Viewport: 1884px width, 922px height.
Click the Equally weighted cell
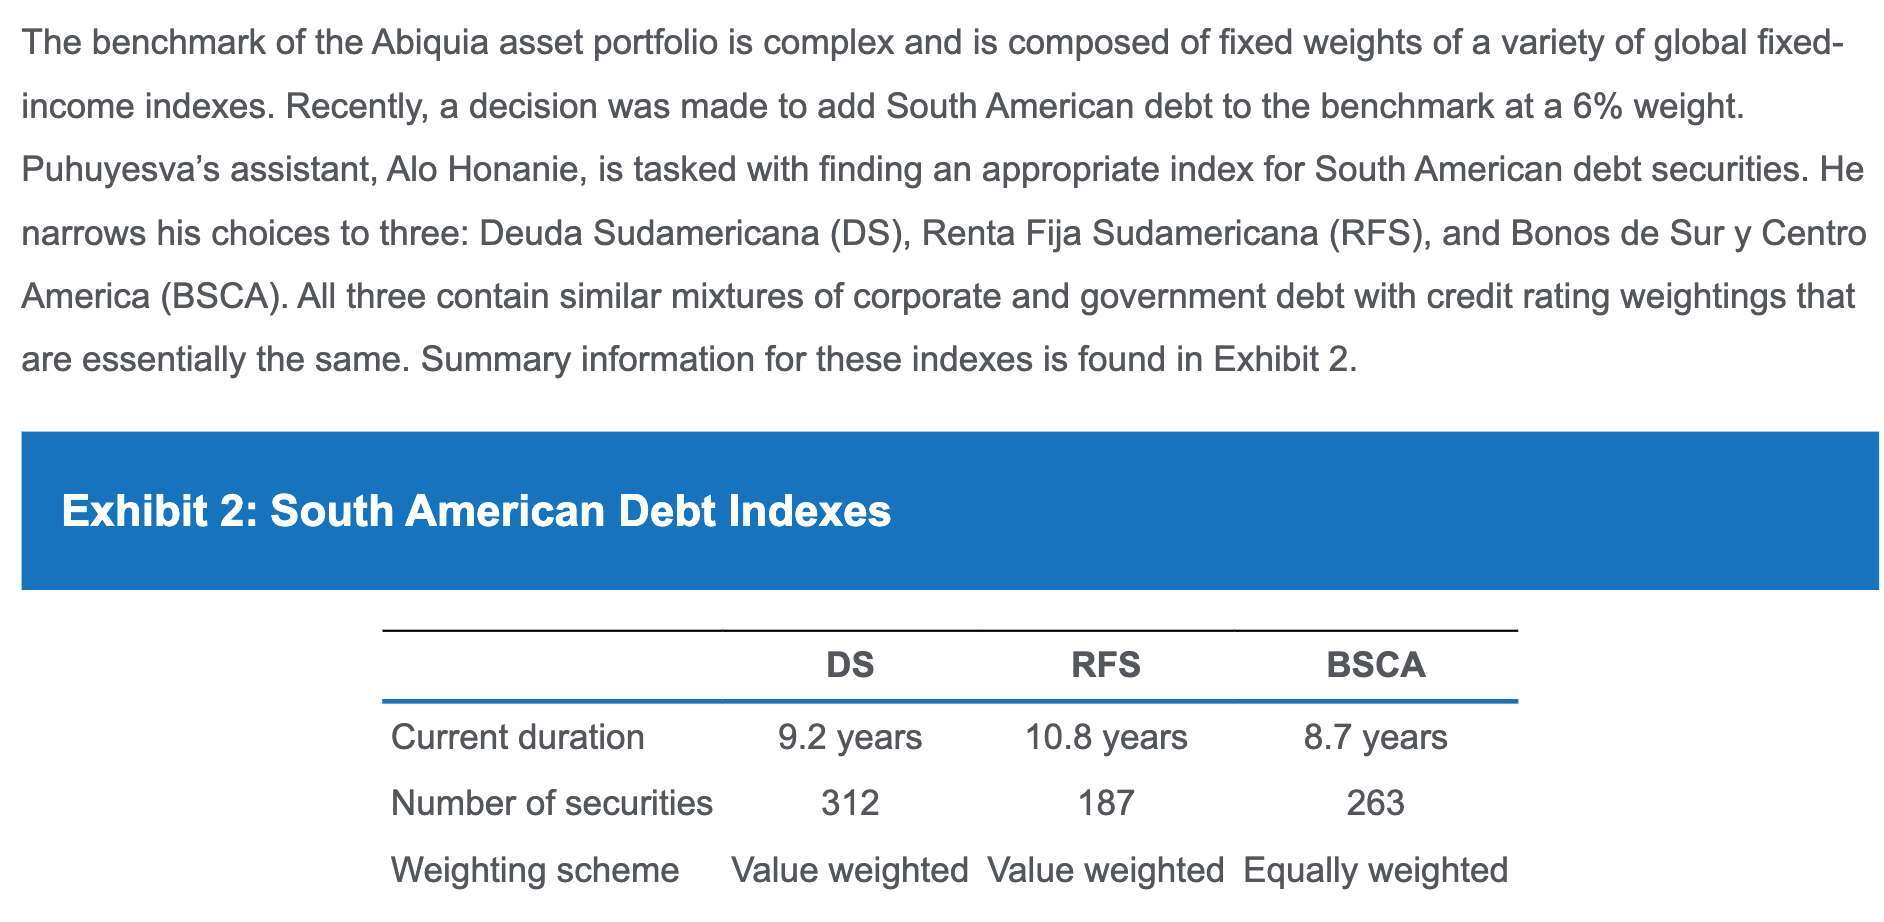coord(1375,870)
